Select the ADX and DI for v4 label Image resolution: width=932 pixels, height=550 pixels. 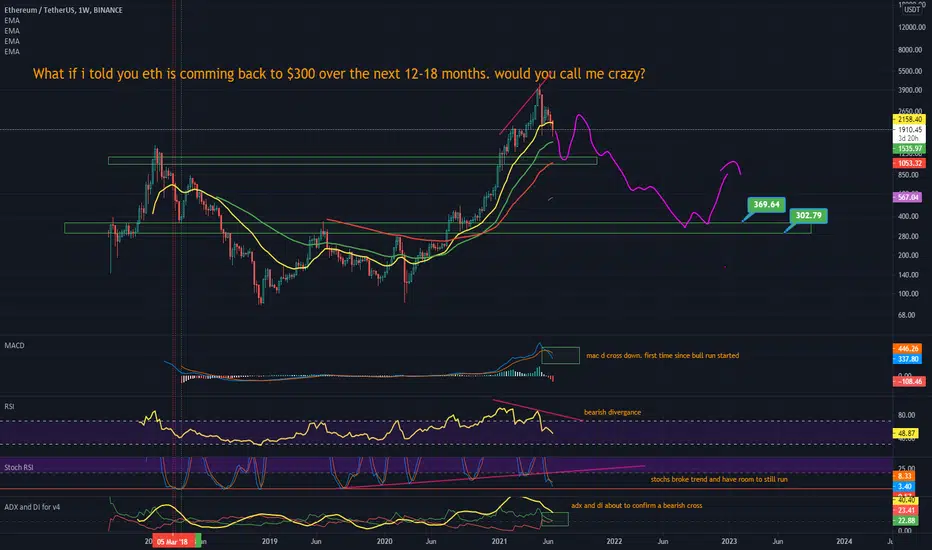tap(32, 507)
